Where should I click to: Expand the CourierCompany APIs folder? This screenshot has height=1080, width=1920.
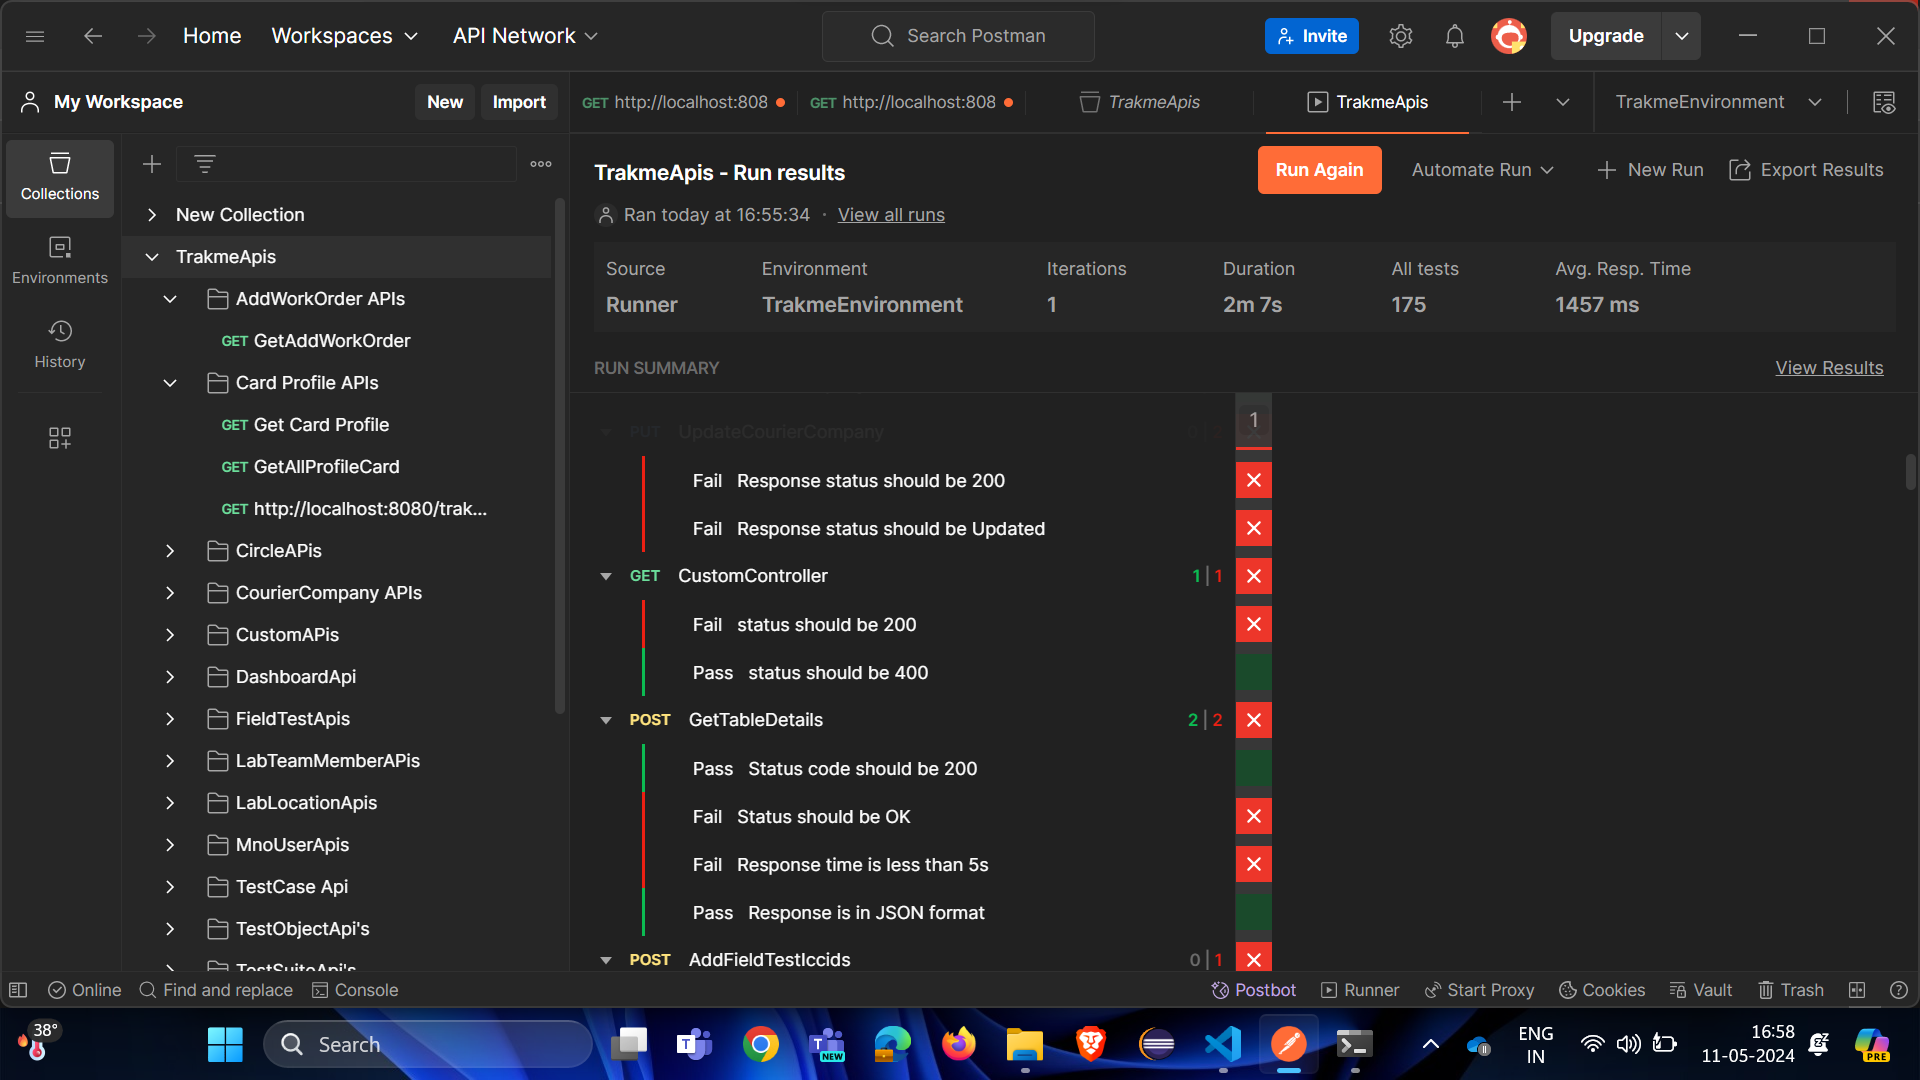tap(170, 593)
